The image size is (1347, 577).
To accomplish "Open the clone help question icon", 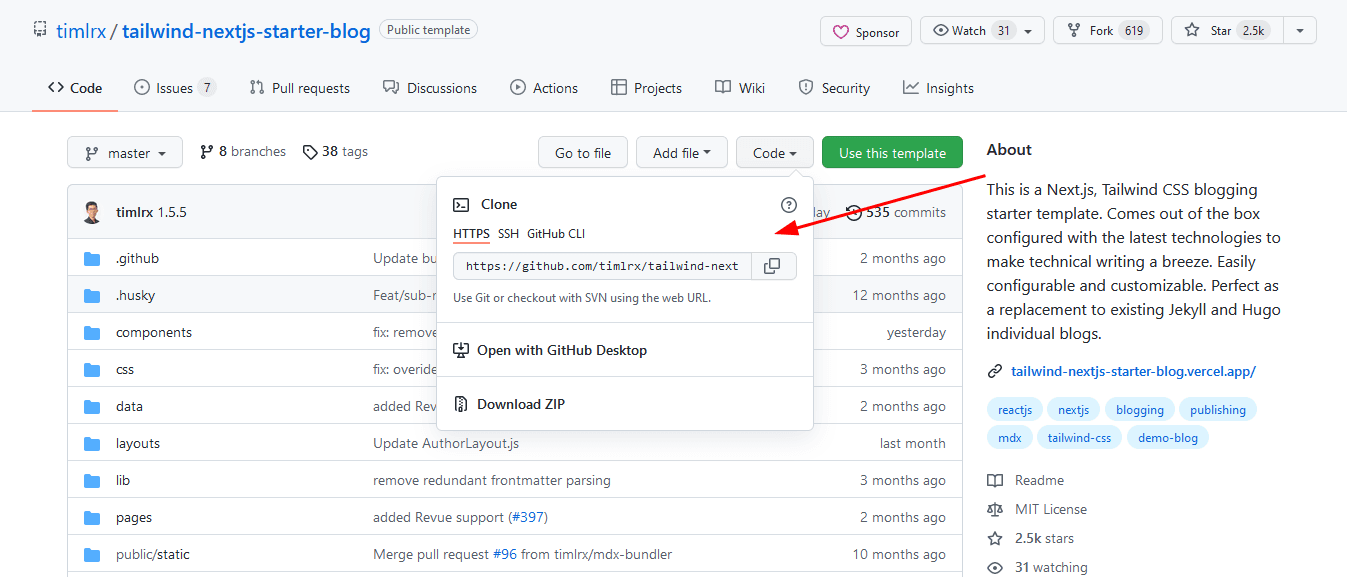I will pos(788,204).
